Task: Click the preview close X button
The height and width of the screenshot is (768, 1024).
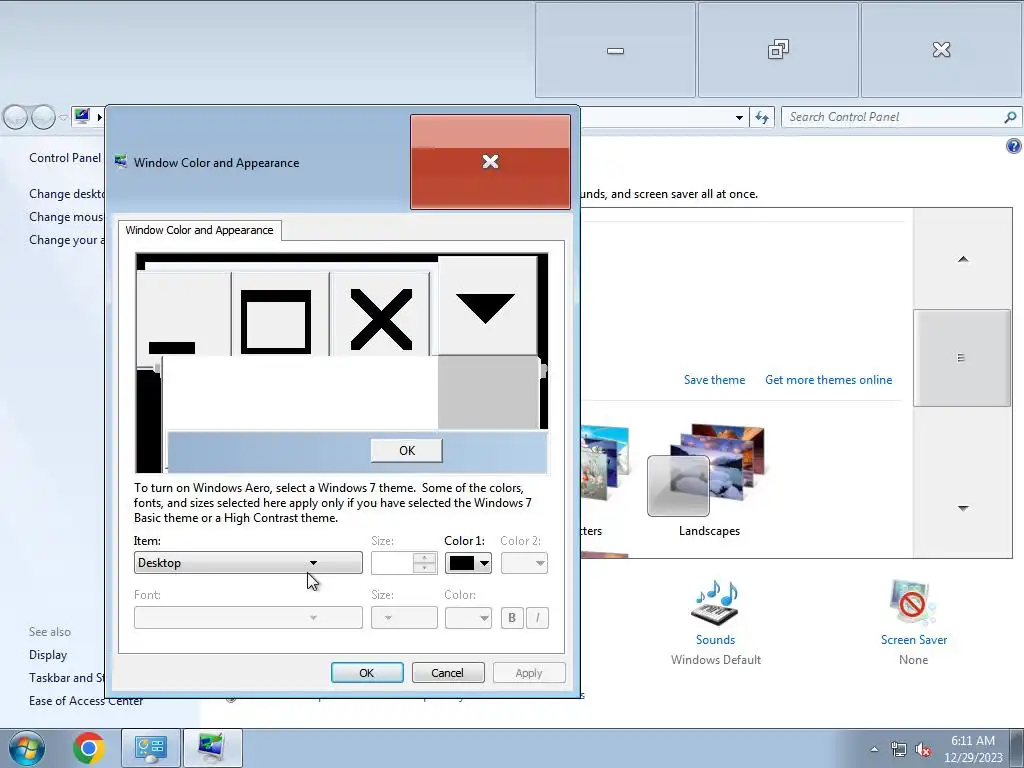Action: click(381, 315)
